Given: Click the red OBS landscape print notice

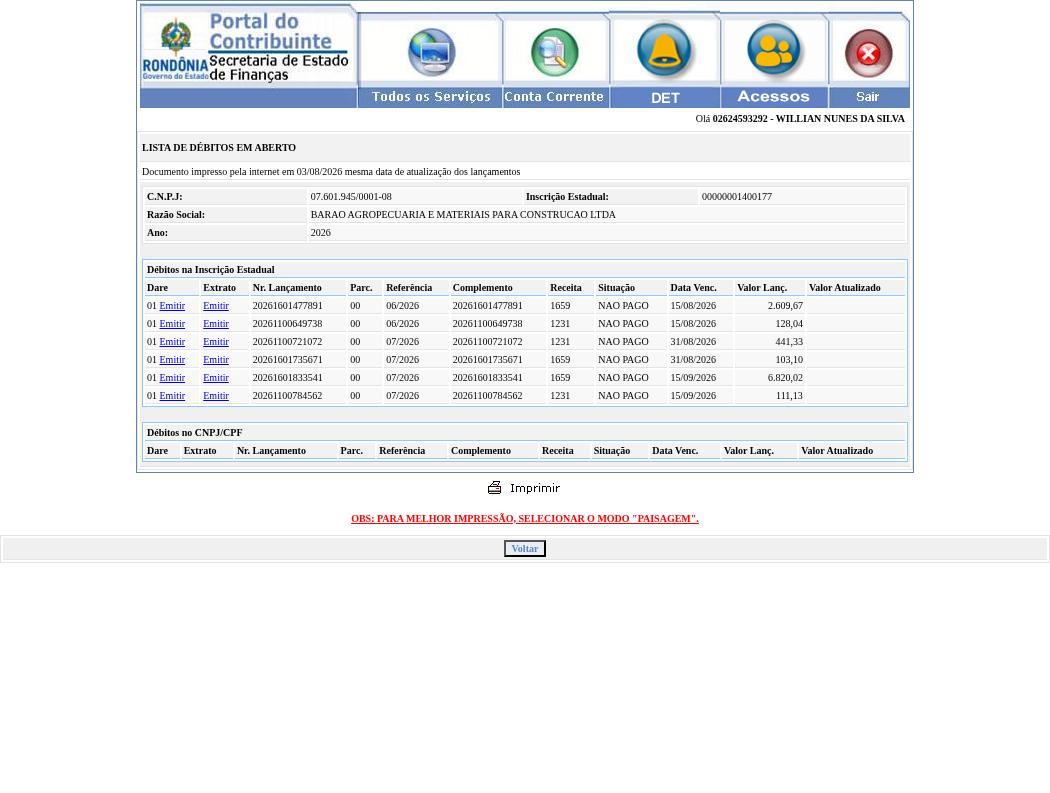Looking at the screenshot, I should tap(524, 518).
